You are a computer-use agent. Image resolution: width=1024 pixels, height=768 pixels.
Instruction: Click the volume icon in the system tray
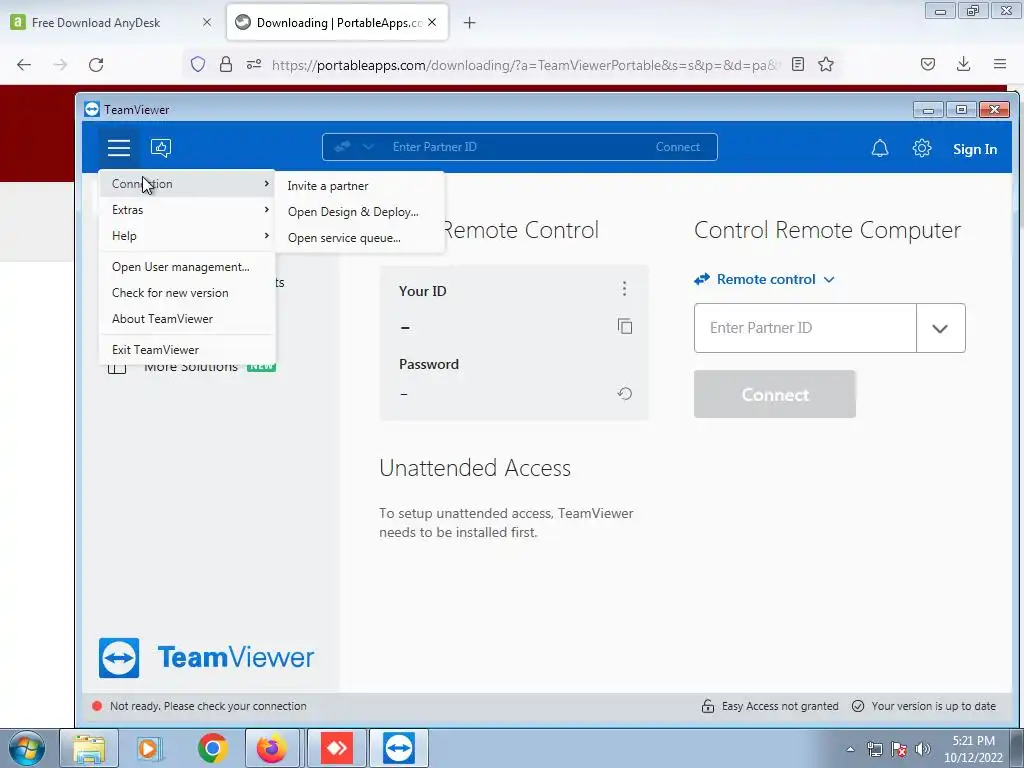[923, 749]
